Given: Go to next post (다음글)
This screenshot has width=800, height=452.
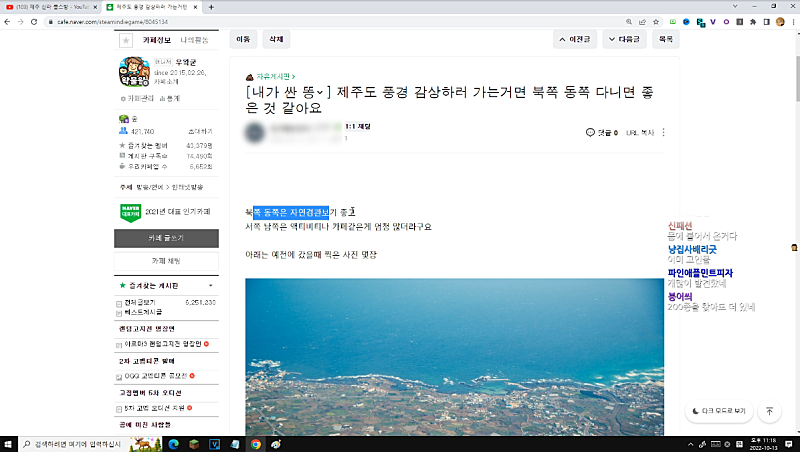Looking at the screenshot, I should pos(622,40).
